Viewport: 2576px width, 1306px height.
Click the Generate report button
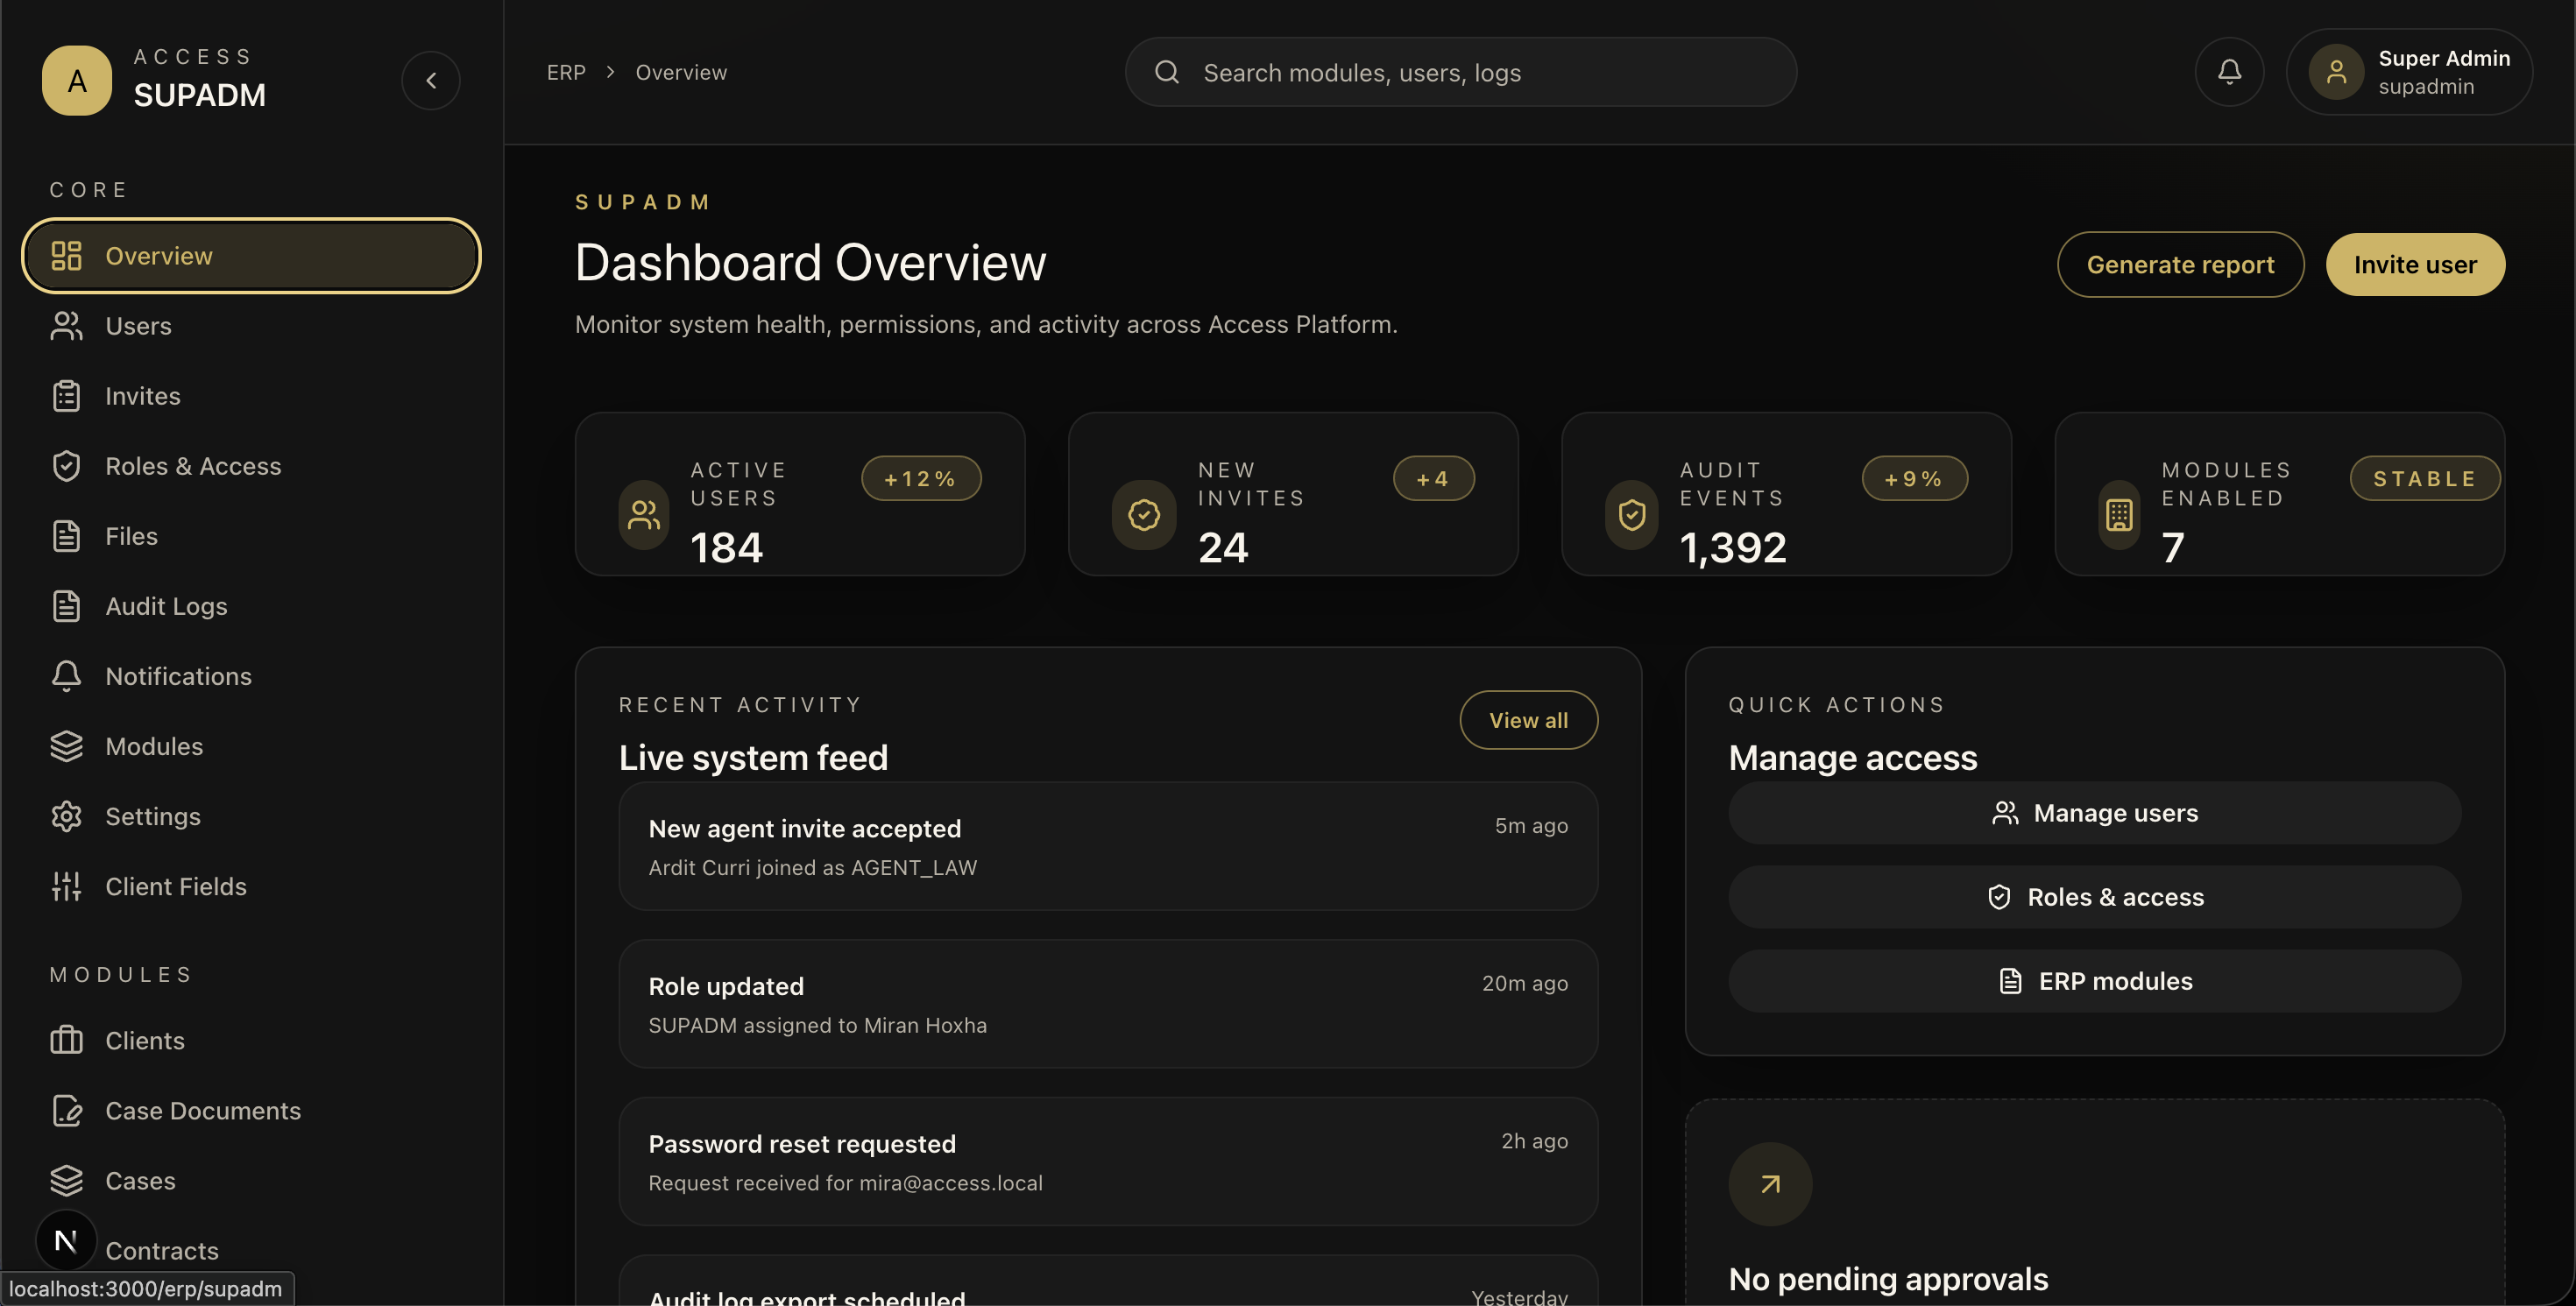coord(2180,264)
